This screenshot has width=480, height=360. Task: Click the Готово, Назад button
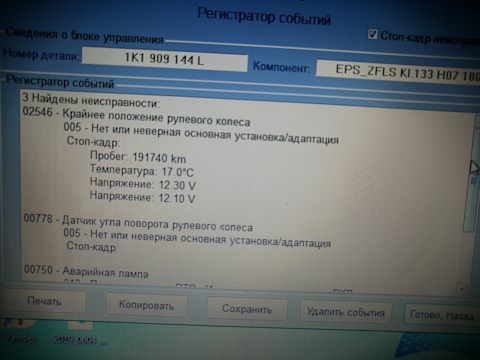442,315
